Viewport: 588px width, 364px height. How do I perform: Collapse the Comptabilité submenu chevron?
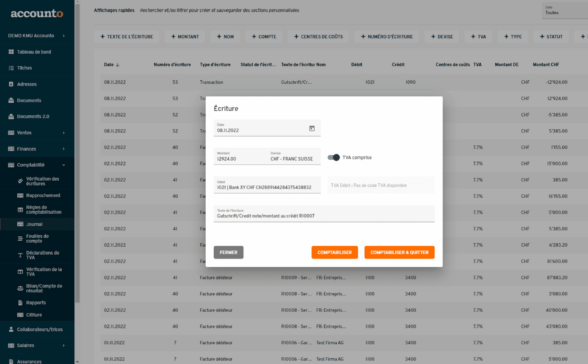tap(63, 165)
